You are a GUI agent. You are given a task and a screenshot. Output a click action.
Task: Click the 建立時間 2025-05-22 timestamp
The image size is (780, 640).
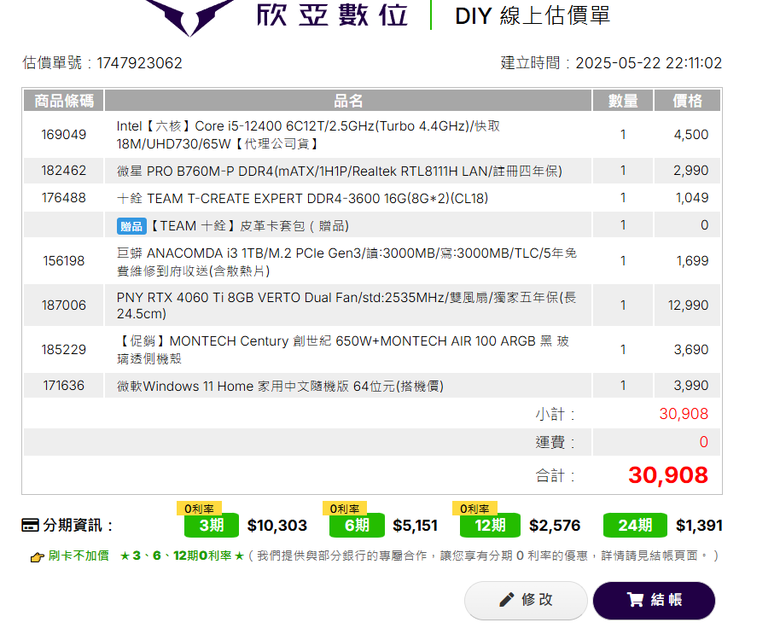[611, 63]
